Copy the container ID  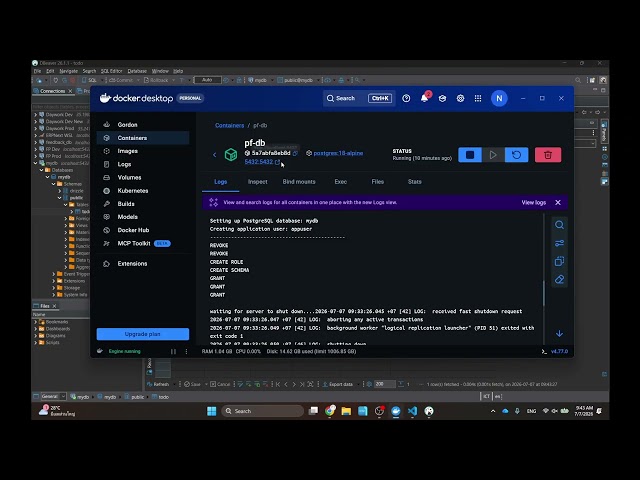pos(295,153)
